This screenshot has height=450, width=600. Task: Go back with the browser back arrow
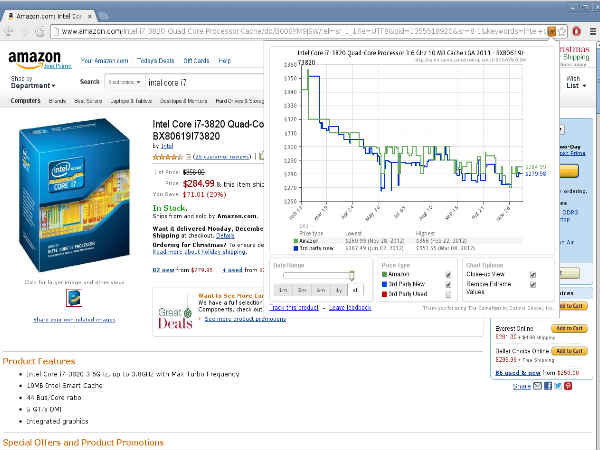pyautogui.click(x=8, y=31)
